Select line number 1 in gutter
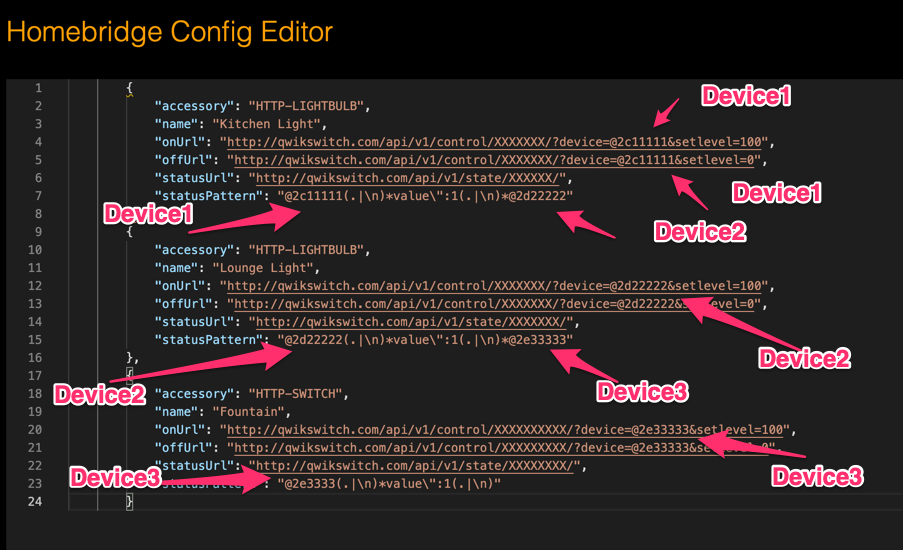The height and width of the screenshot is (550, 903). click(39, 88)
